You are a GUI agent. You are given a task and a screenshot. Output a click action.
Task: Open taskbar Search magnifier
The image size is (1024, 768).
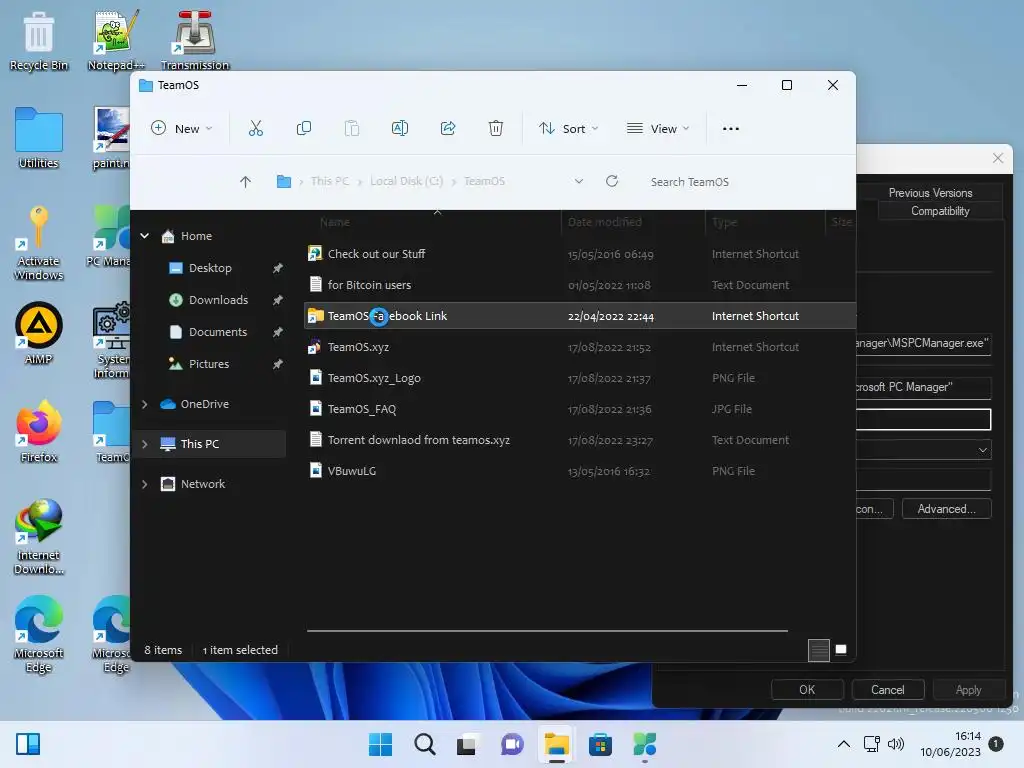(x=424, y=744)
